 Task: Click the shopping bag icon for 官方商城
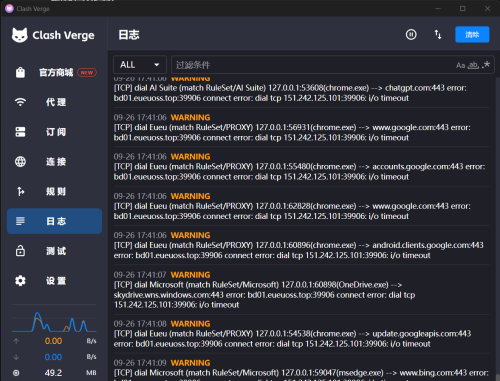click(x=20, y=72)
